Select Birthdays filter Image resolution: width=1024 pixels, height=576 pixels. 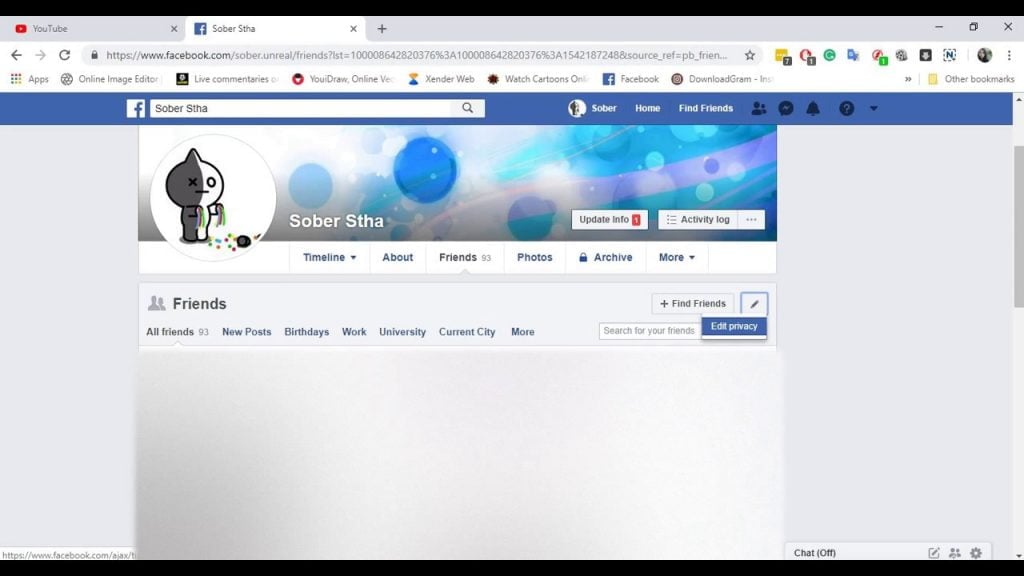tap(306, 332)
